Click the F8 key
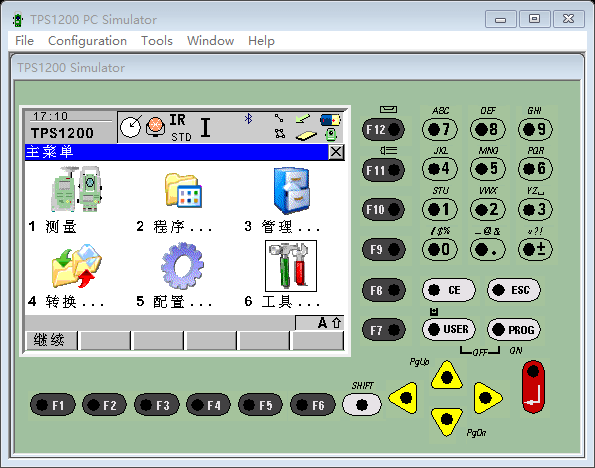Screen dimensions: 595x468 tap(384, 290)
